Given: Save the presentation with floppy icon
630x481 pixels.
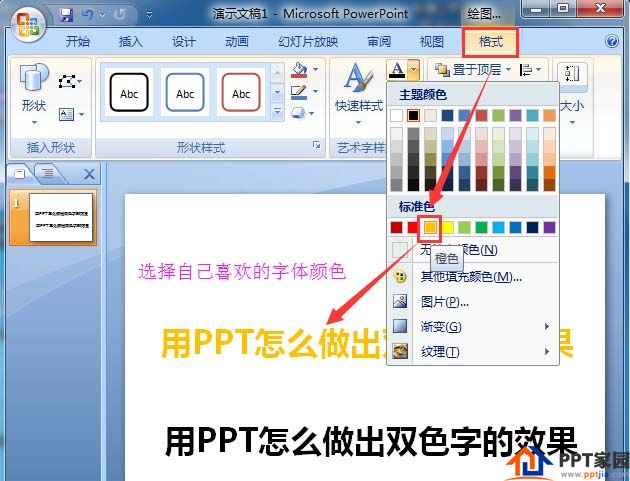Looking at the screenshot, I should coord(66,15).
